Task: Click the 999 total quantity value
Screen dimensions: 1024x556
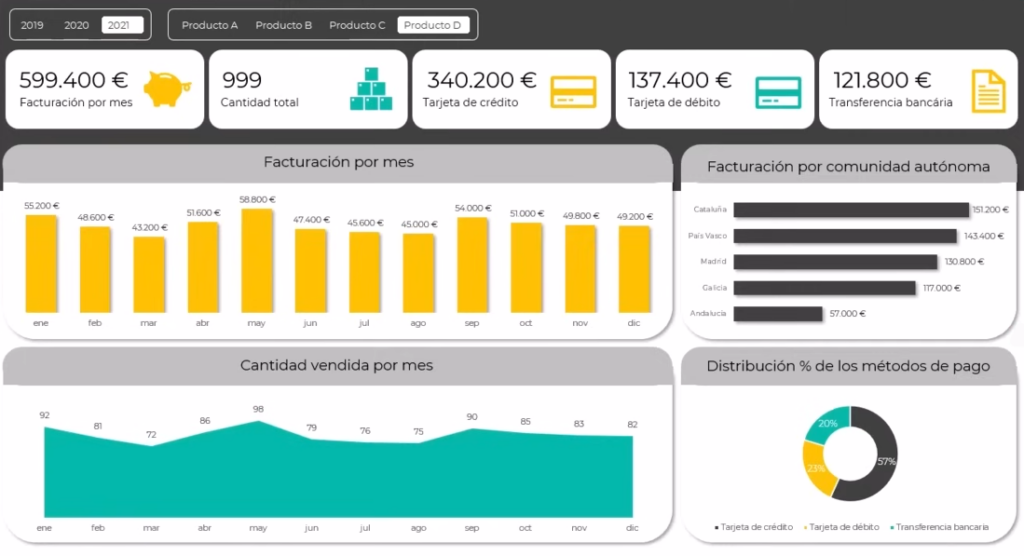Action: (x=242, y=80)
